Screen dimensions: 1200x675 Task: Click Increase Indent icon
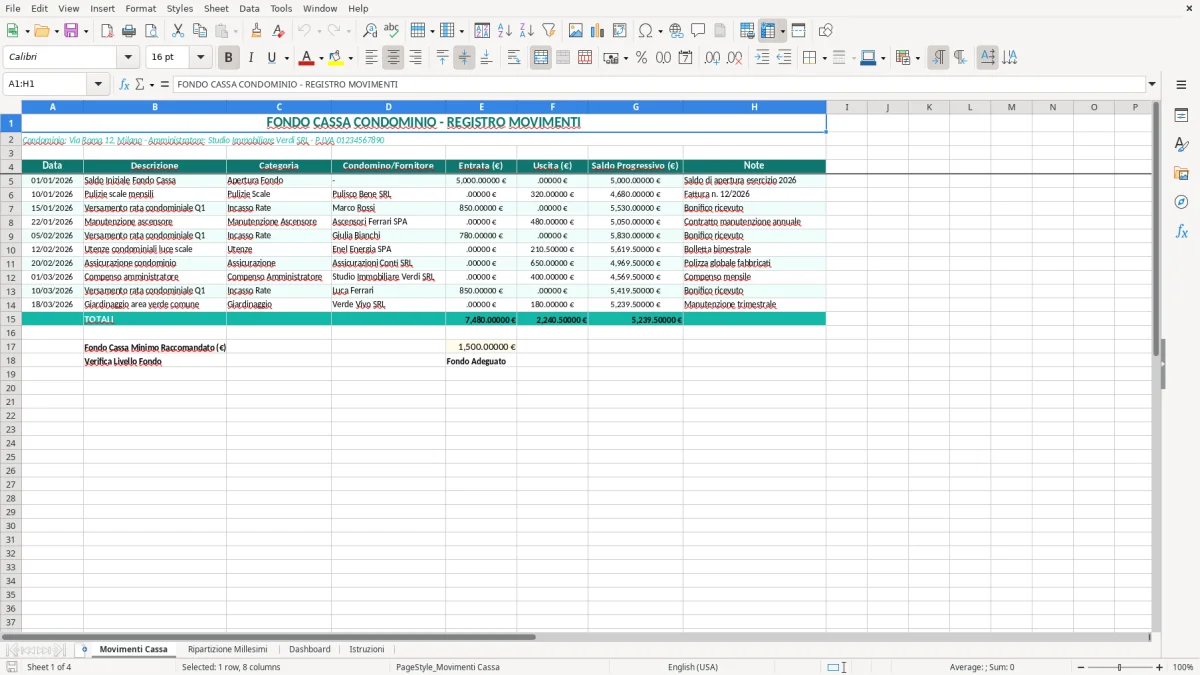coord(762,58)
